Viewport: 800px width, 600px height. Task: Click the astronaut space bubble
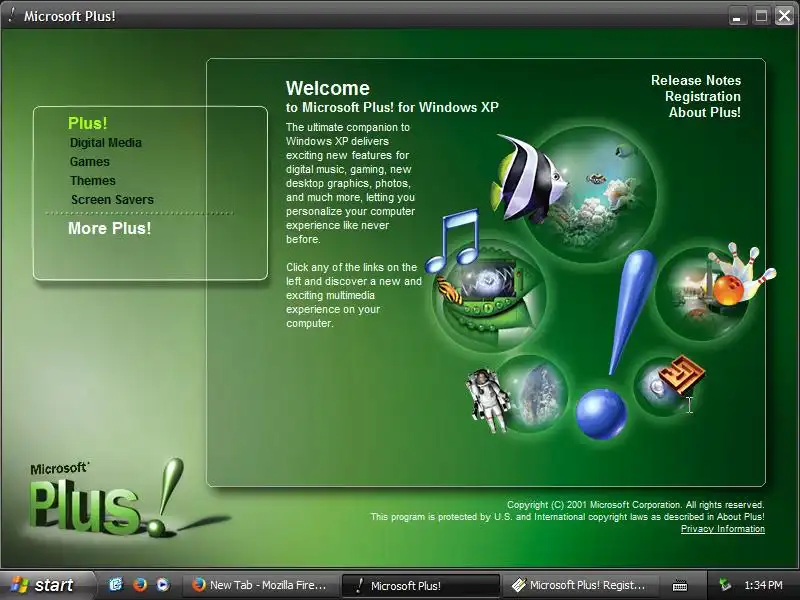[518, 393]
